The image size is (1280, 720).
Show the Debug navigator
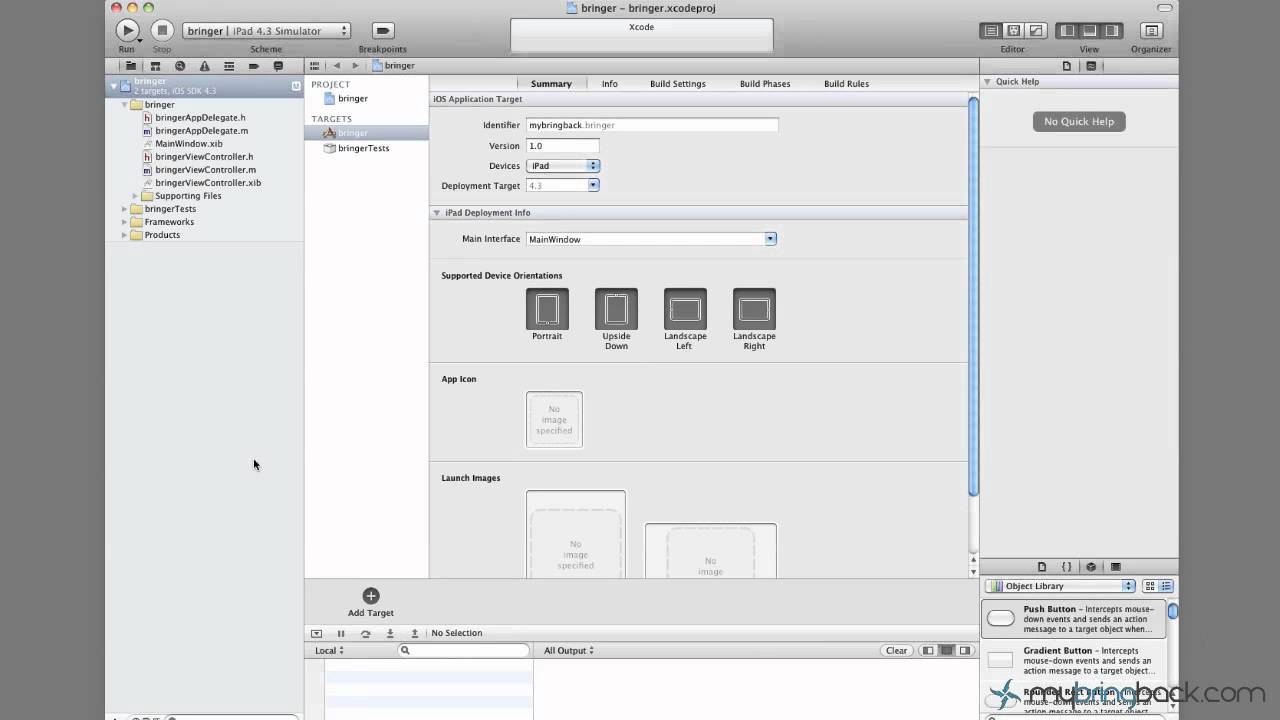click(229, 66)
